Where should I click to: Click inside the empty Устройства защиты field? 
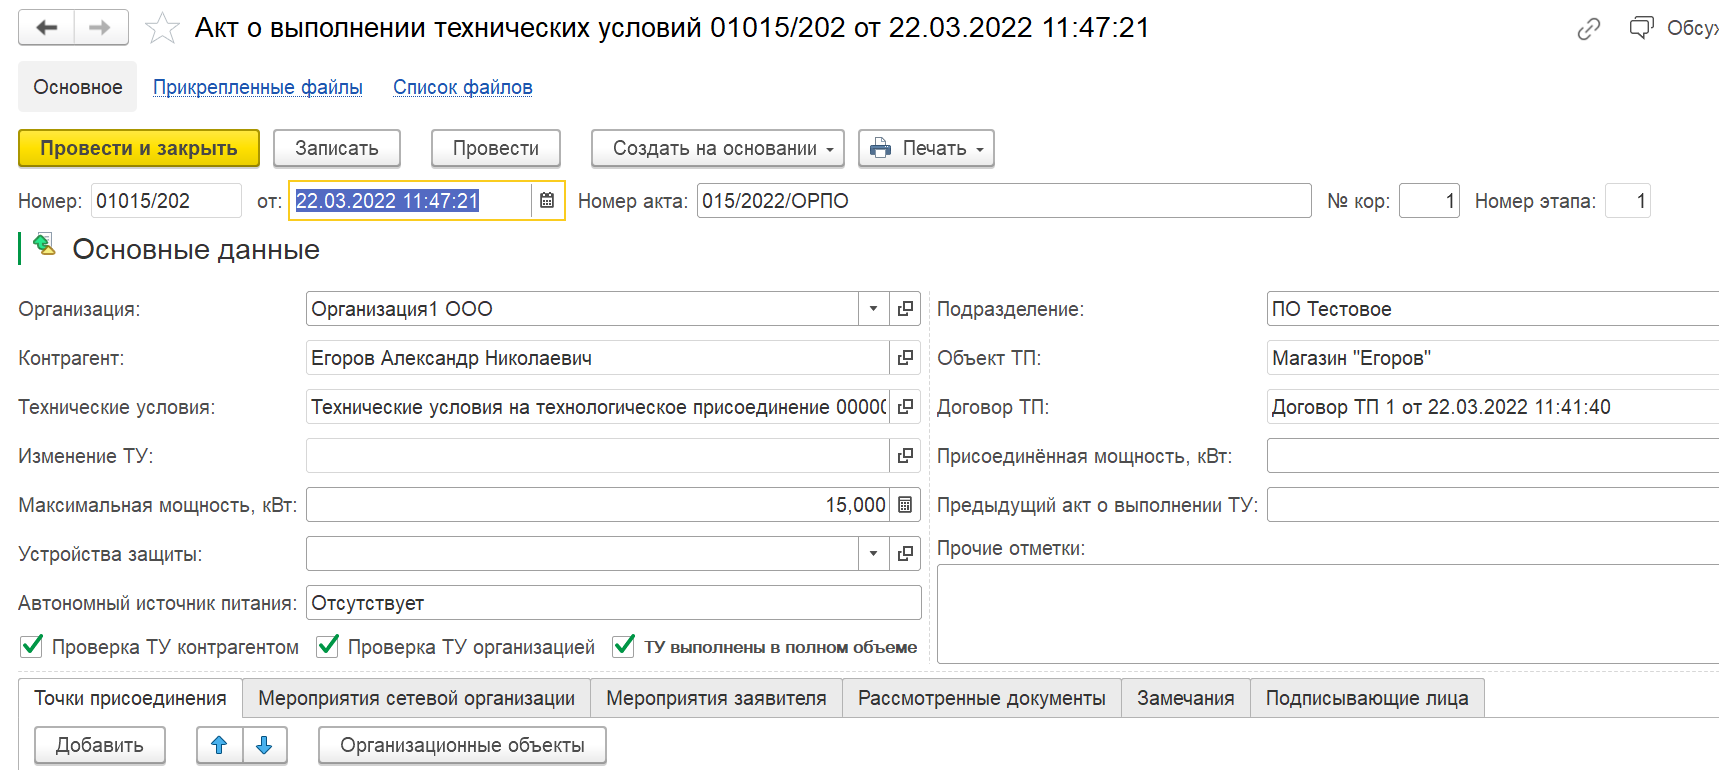[582, 554]
